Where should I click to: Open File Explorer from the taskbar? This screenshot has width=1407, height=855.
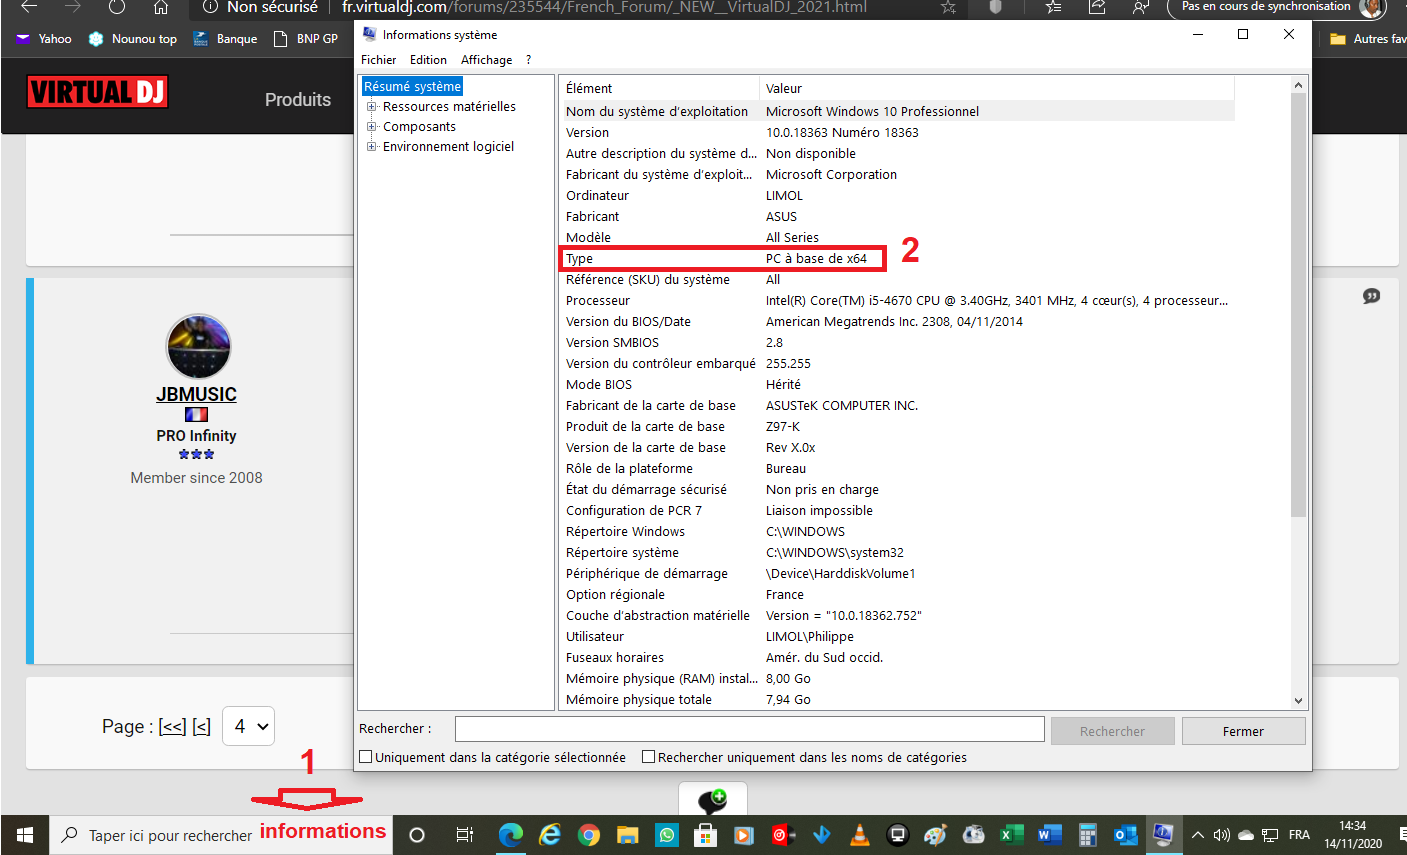coord(628,835)
